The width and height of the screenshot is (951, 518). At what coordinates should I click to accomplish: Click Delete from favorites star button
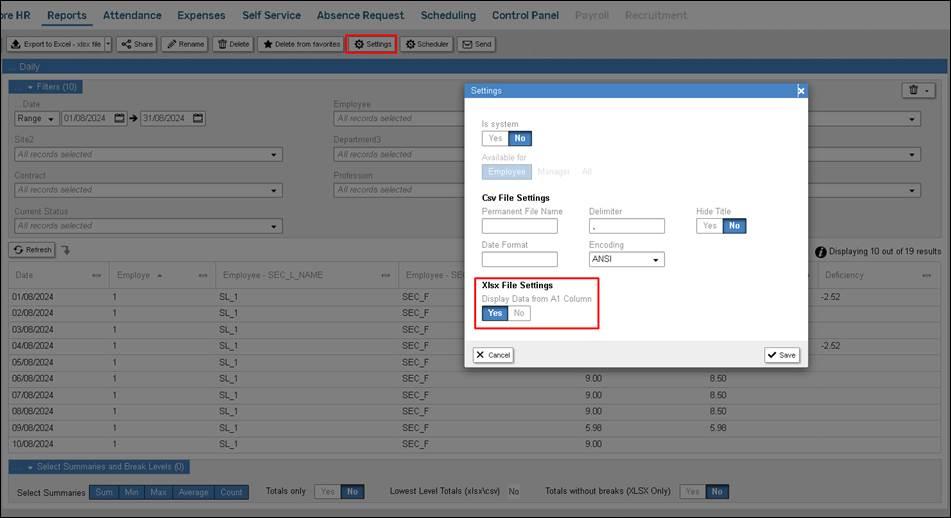[301, 44]
